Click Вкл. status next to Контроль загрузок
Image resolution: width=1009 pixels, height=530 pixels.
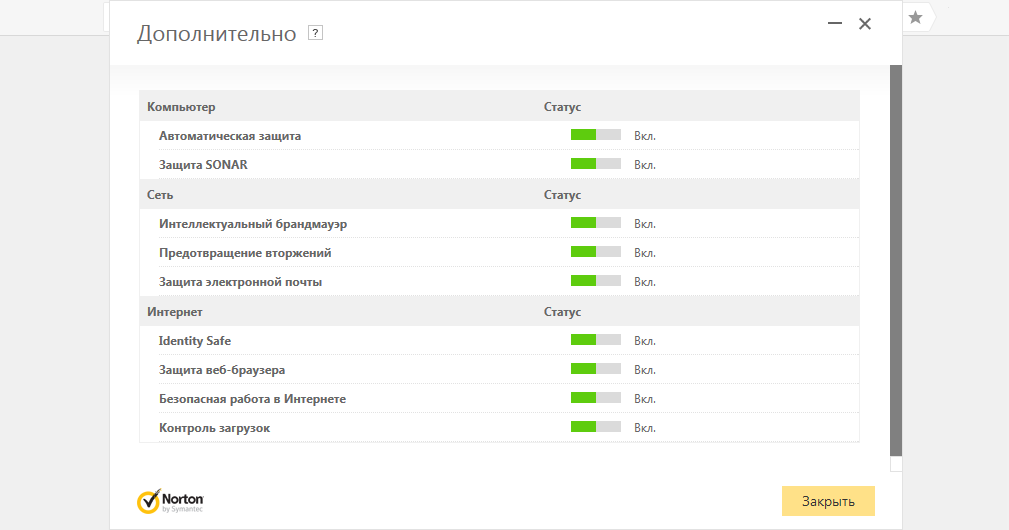[645, 428]
